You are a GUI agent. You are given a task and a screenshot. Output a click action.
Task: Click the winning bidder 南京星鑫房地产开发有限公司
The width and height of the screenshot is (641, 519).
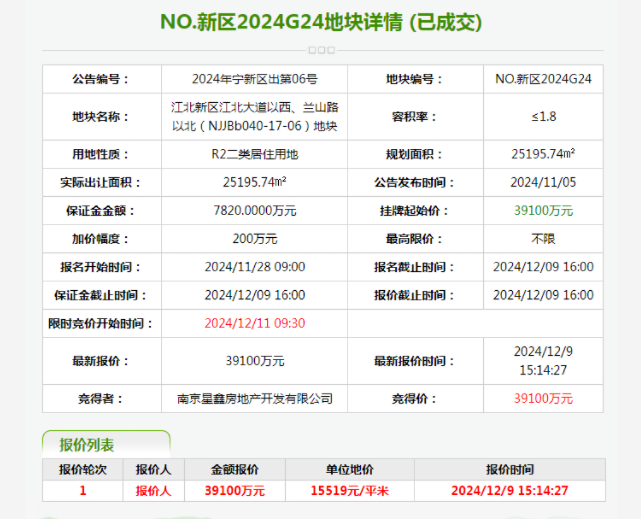[254, 398]
